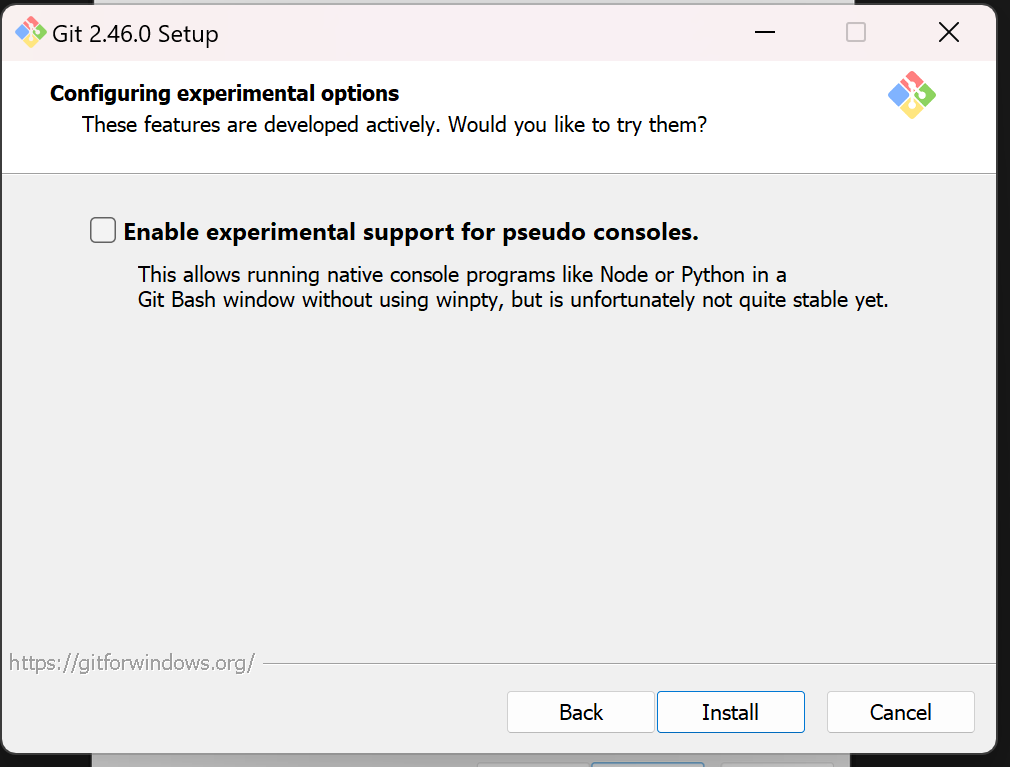
Task: Click the Git logo in the header panel
Action: tap(911, 95)
